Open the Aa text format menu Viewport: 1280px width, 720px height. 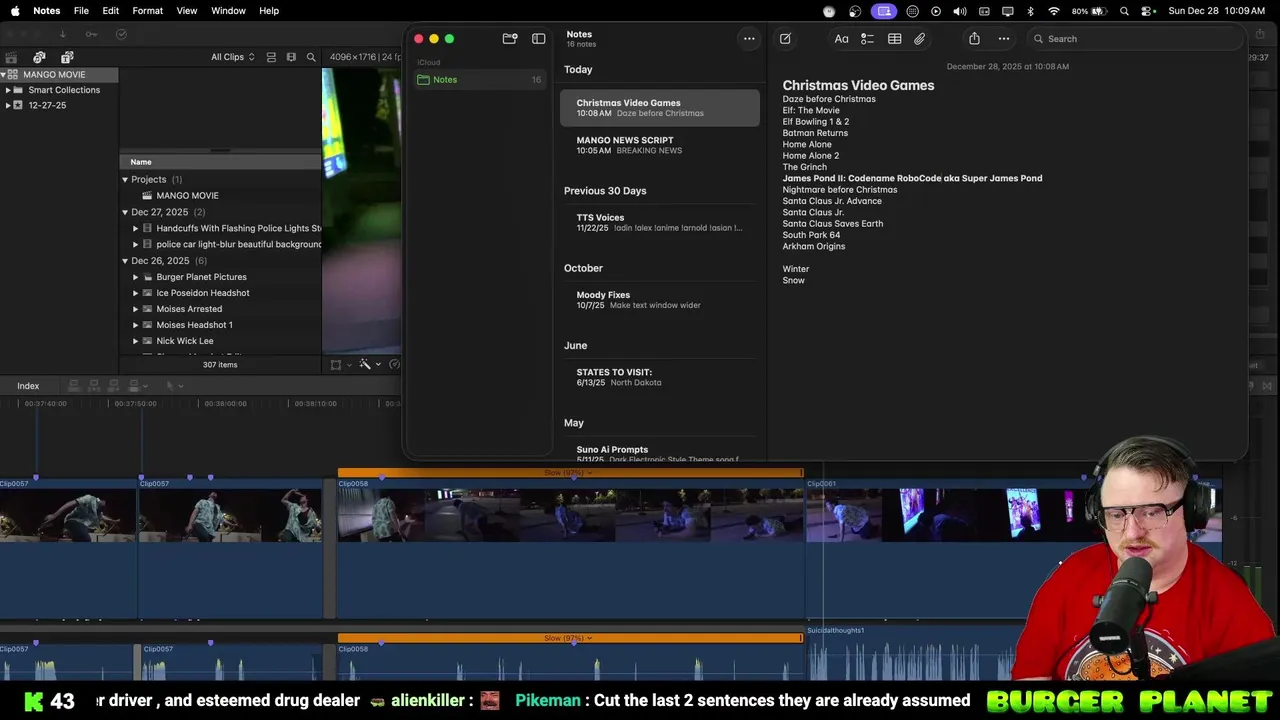[841, 38]
